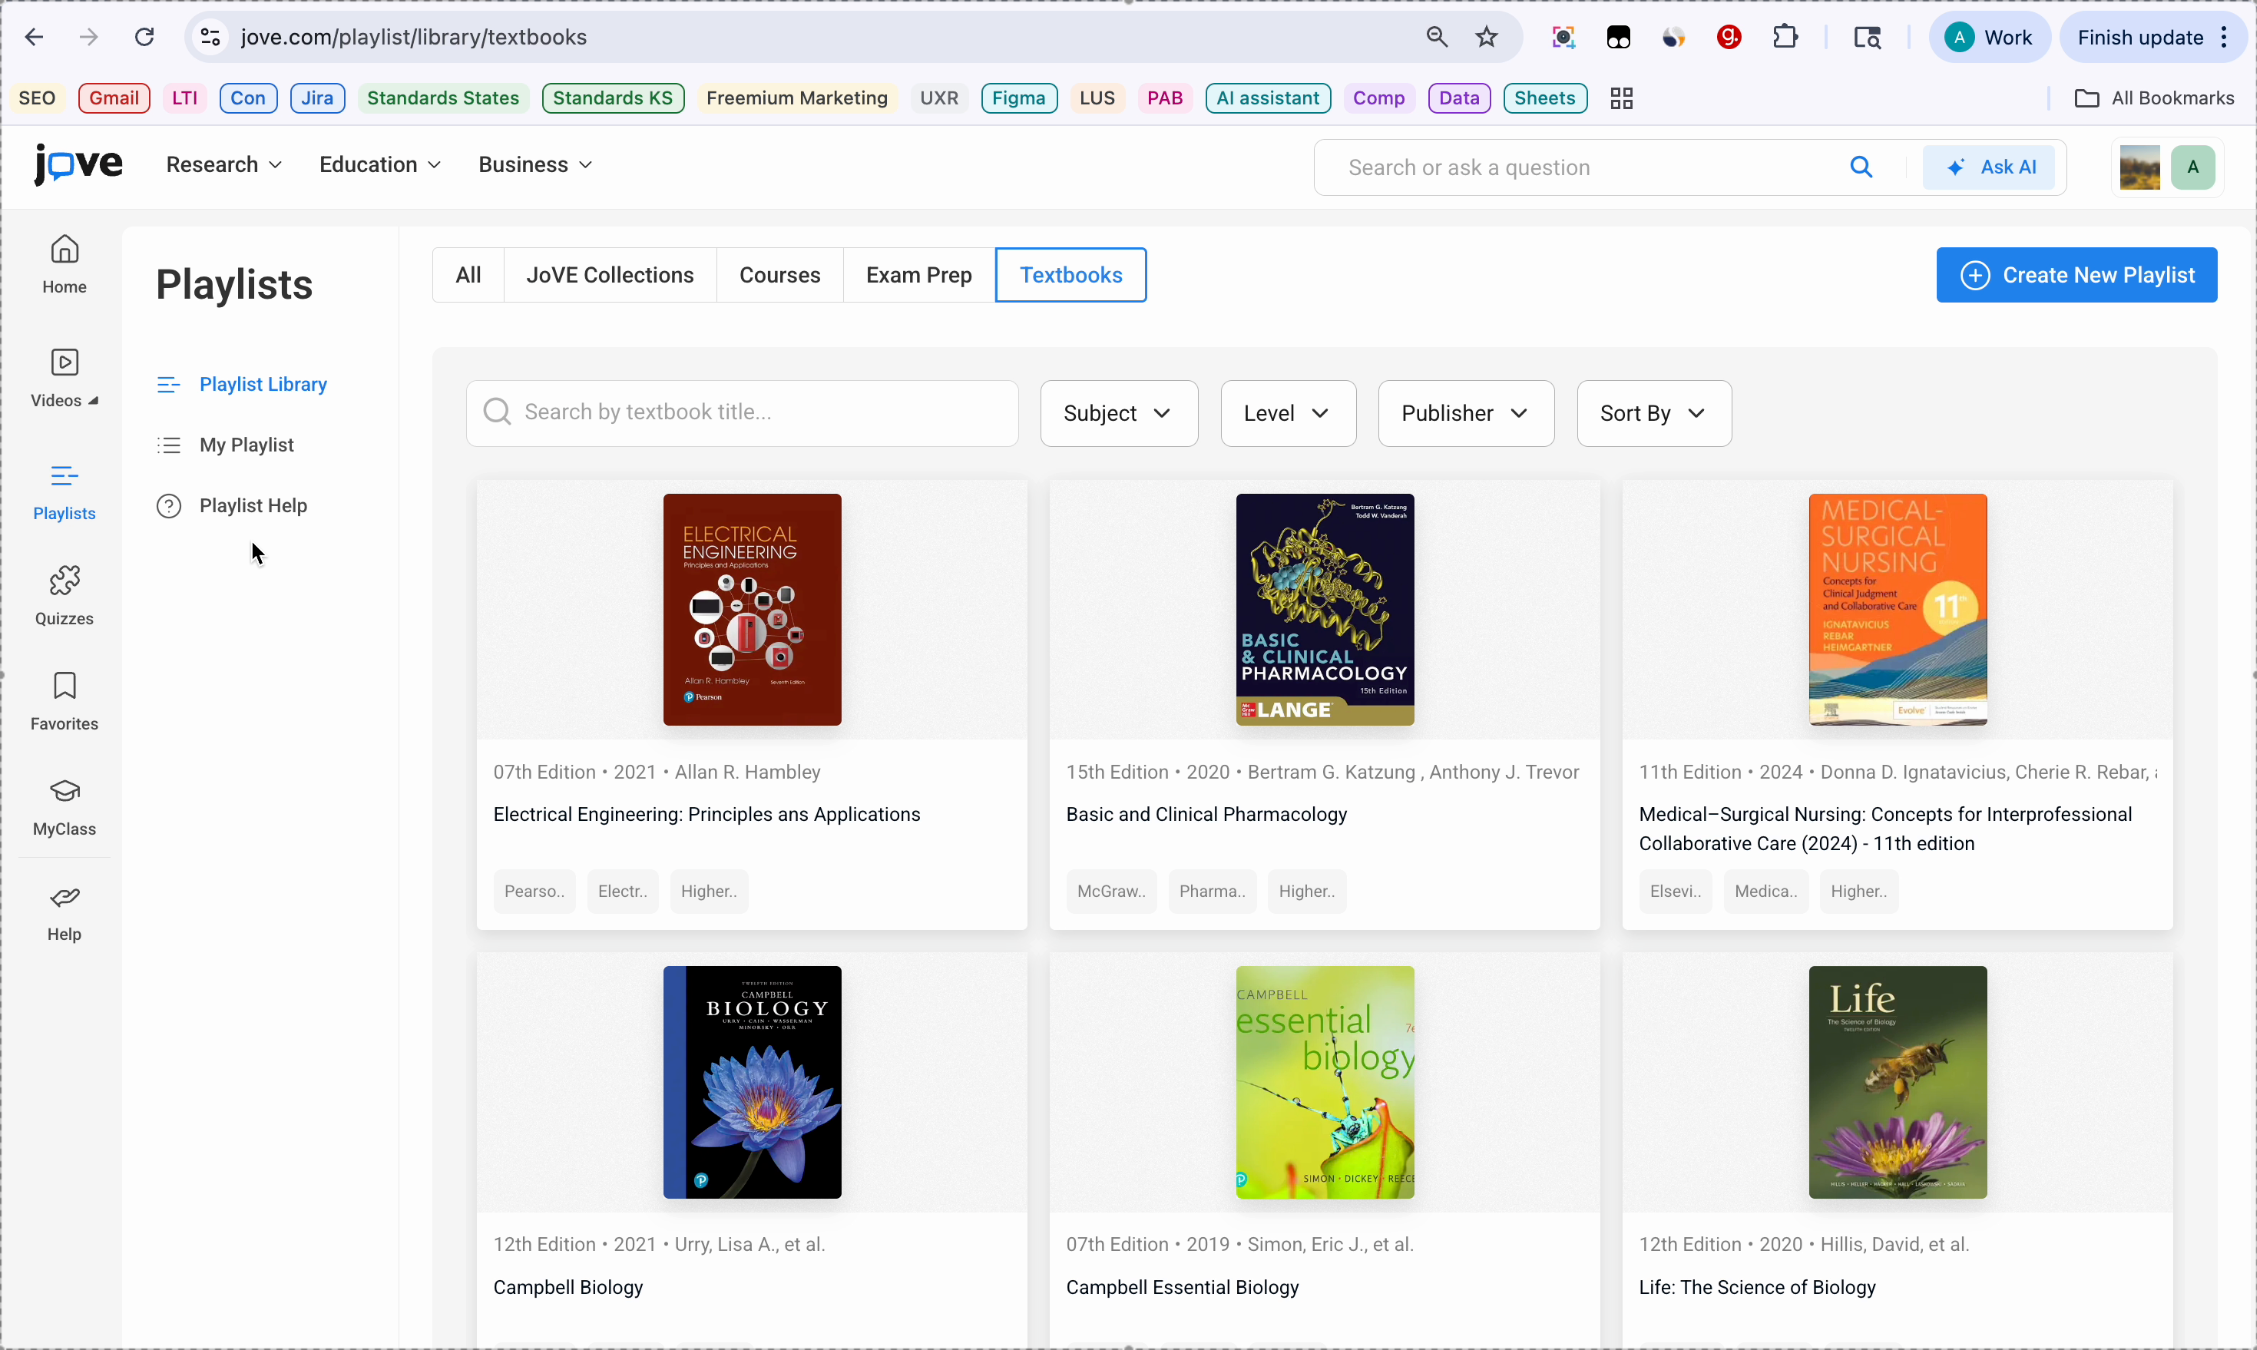Open MyClass in the sidebar
2257x1350 pixels.
[64, 808]
